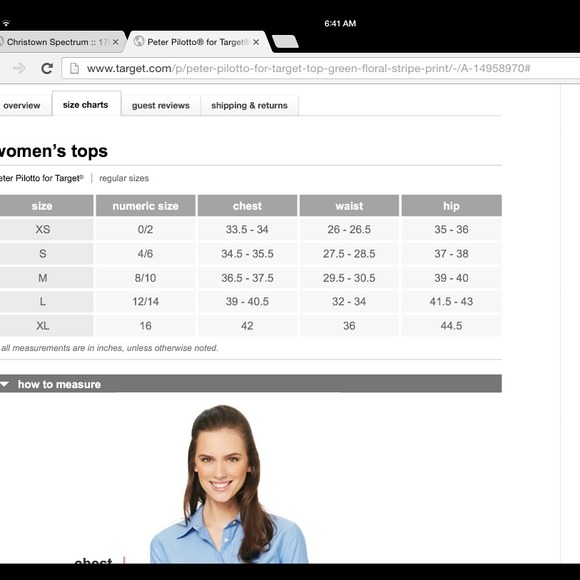Click the regular sizes link

tap(124, 178)
